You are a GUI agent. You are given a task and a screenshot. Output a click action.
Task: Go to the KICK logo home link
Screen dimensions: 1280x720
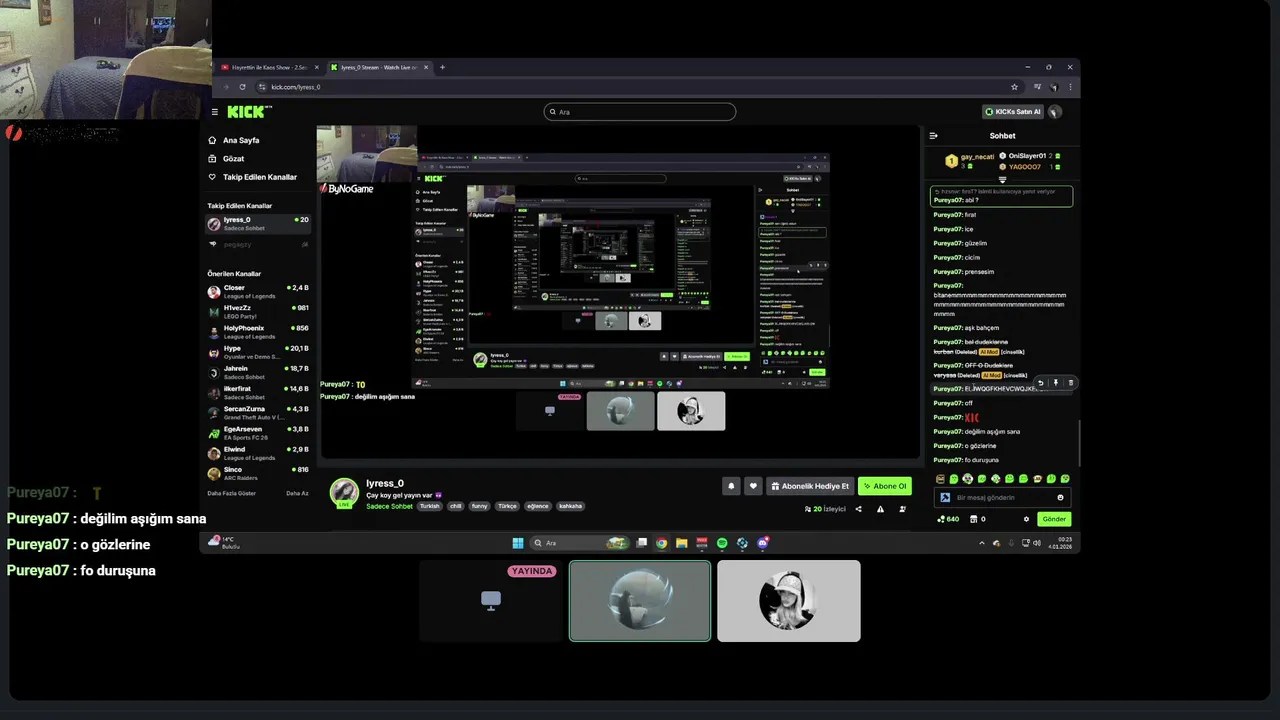coord(245,112)
